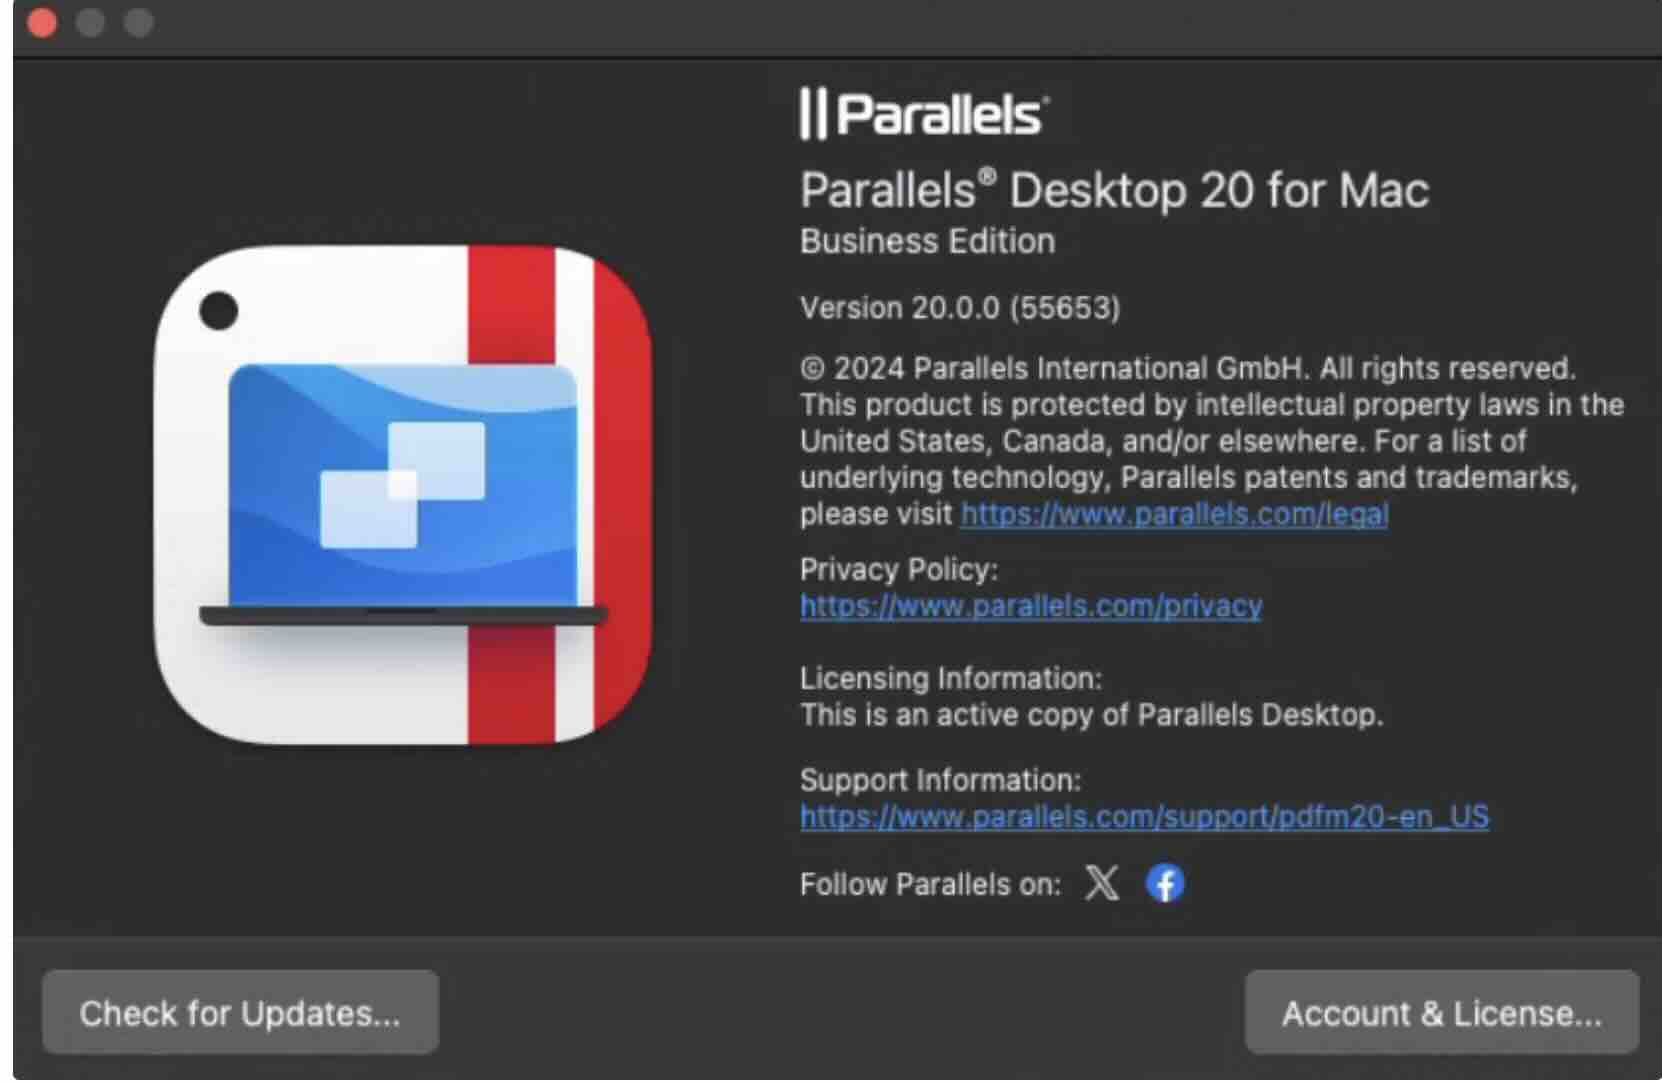Follow the pdfm20-en_US support link
This screenshot has height=1082, width=1662.
click(x=1144, y=817)
